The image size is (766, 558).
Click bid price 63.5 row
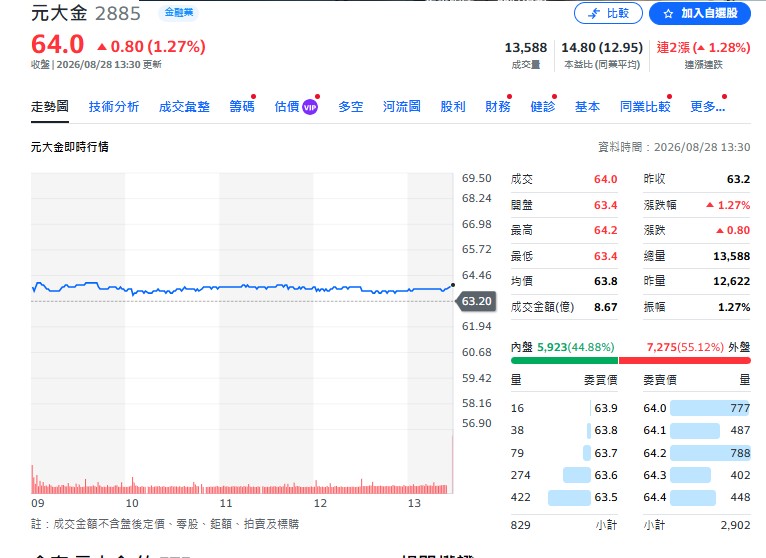pos(564,497)
